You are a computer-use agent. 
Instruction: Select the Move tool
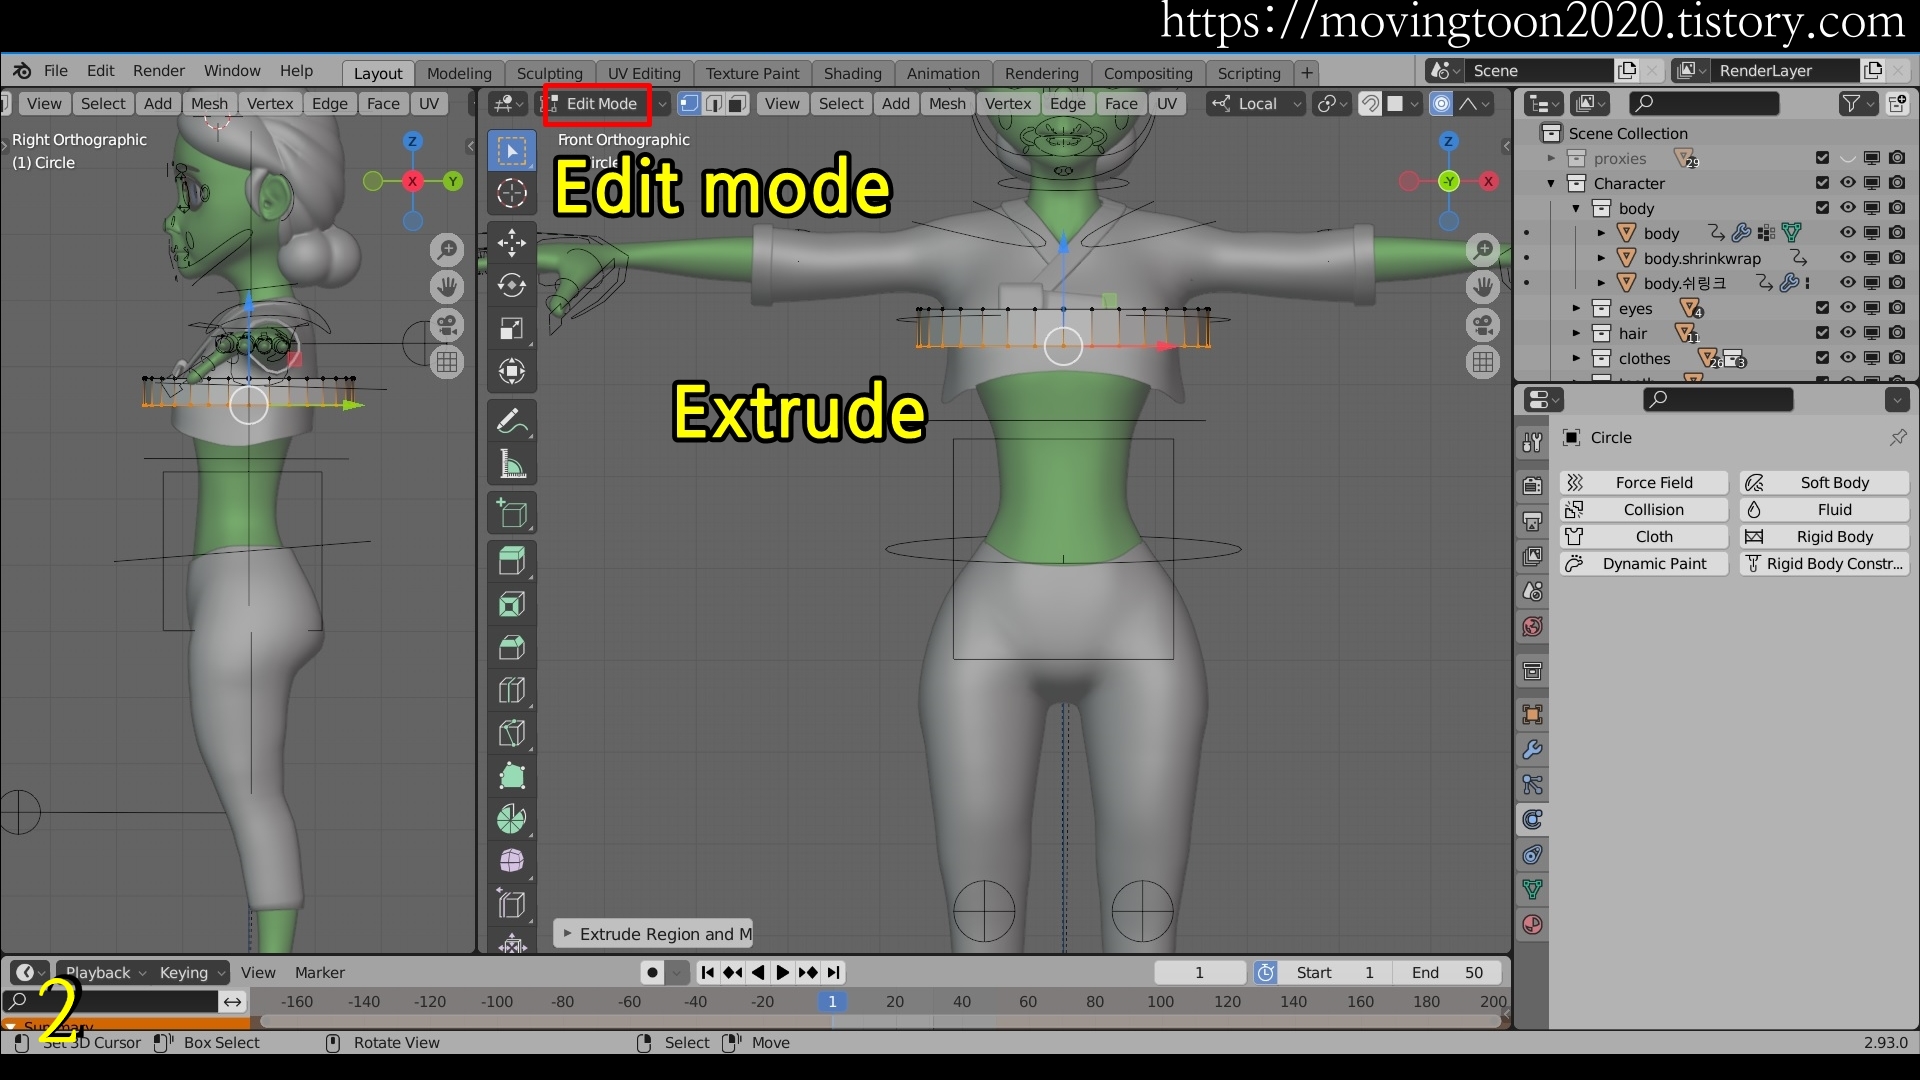click(512, 242)
